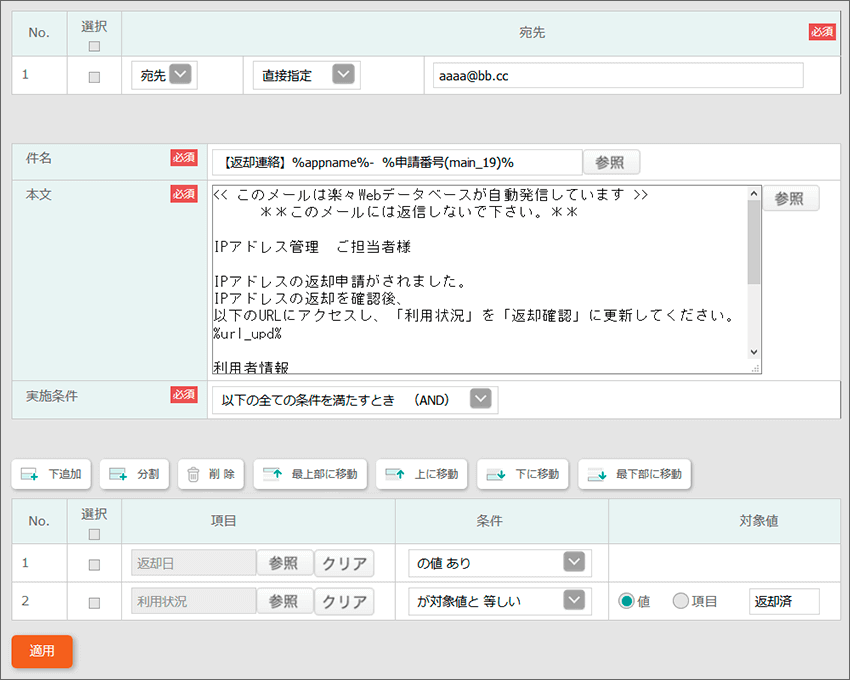Click クリア button in 返却日 row

pyautogui.click(x=344, y=563)
